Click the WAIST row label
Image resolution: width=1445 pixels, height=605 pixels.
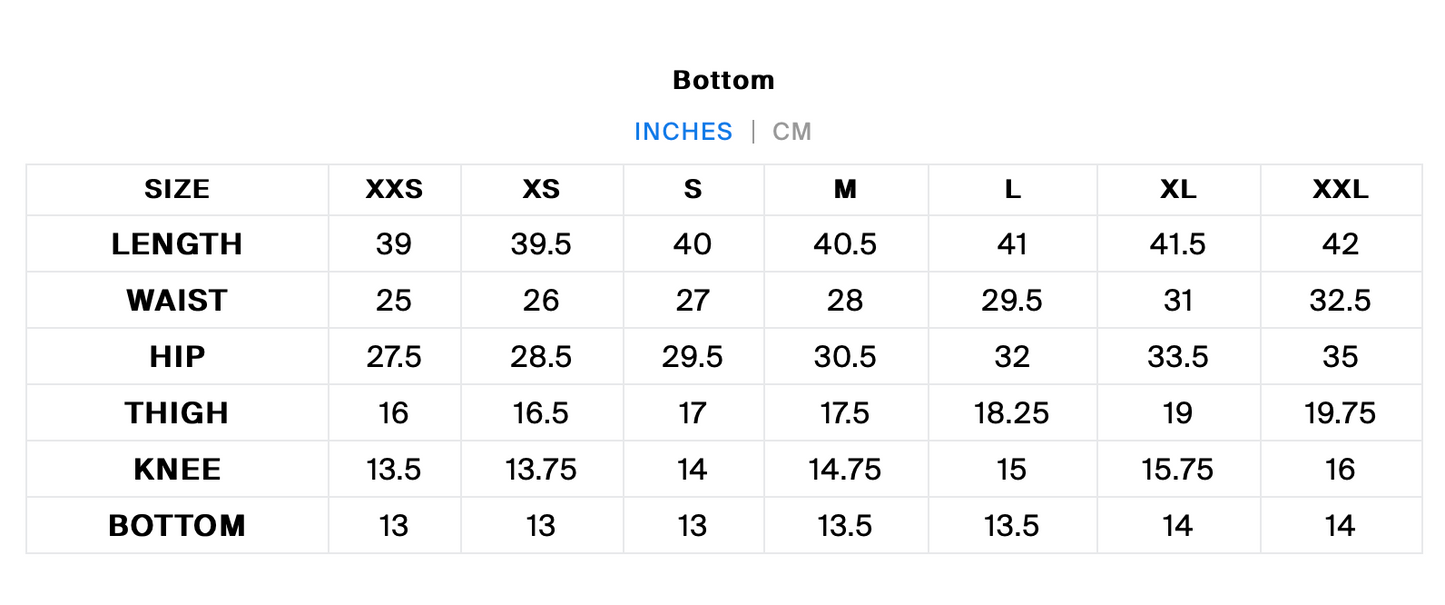tap(177, 300)
